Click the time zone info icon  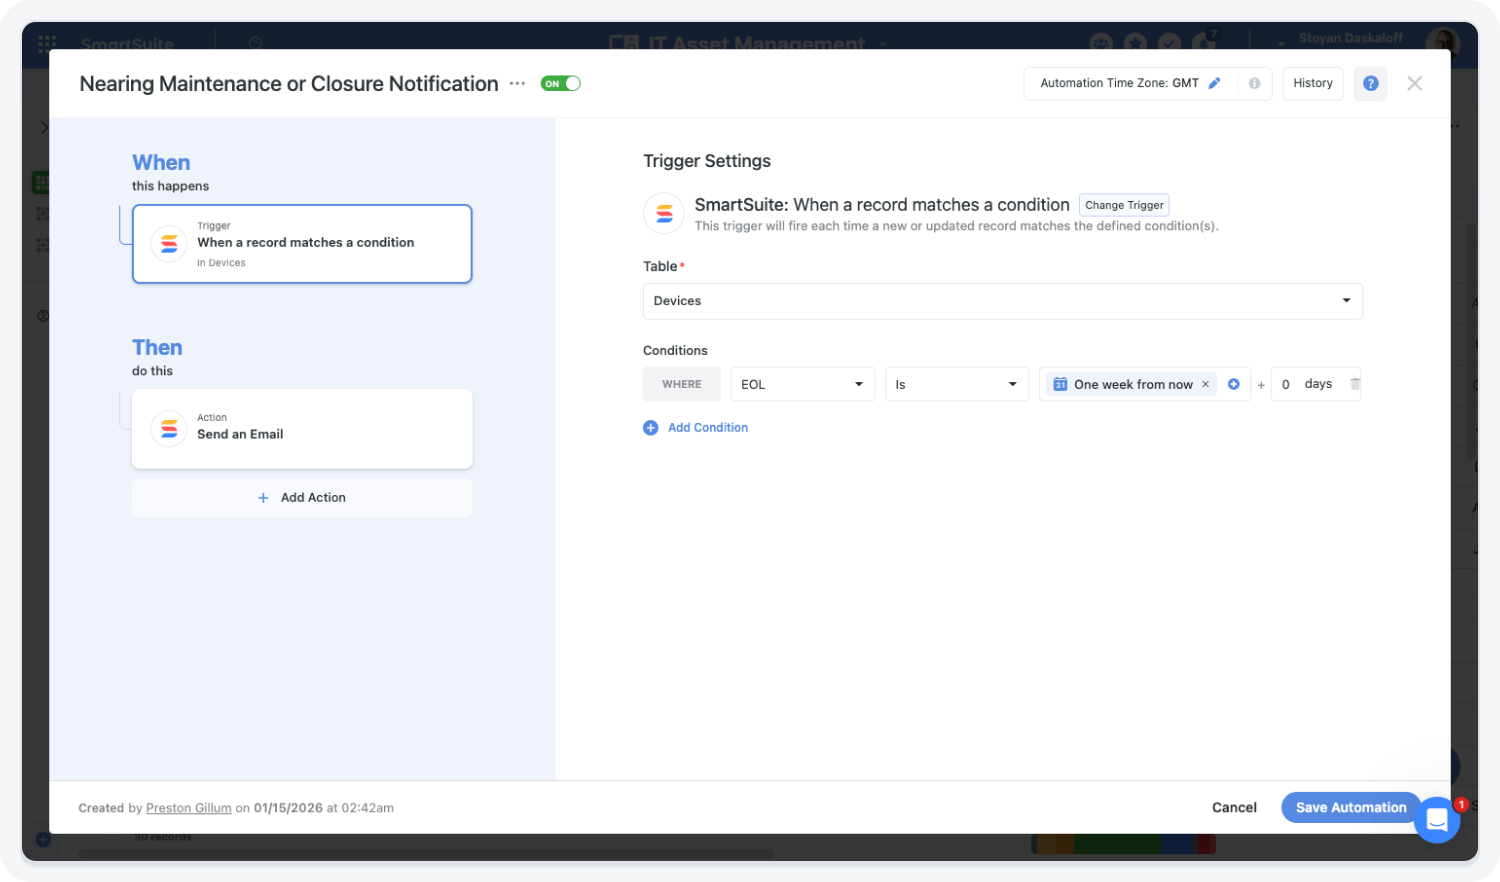point(1254,83)
